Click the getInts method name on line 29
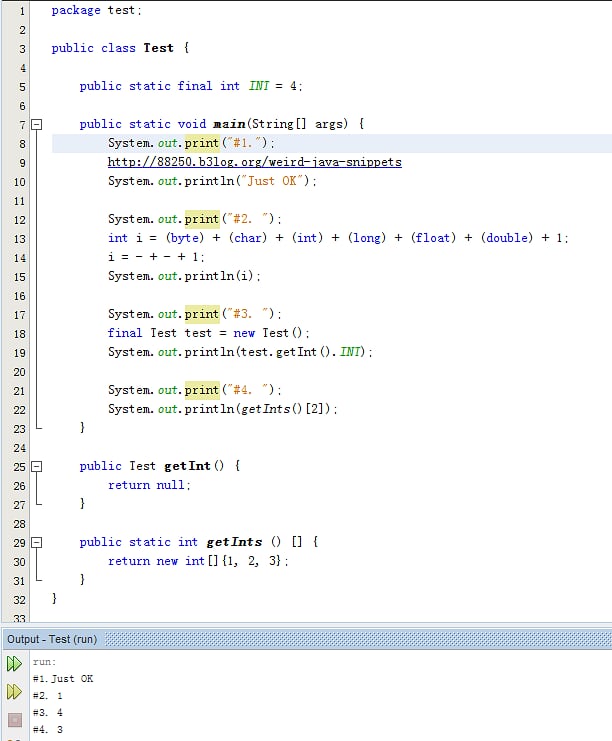This screenshot has width=612, height=741. [234, 542]
